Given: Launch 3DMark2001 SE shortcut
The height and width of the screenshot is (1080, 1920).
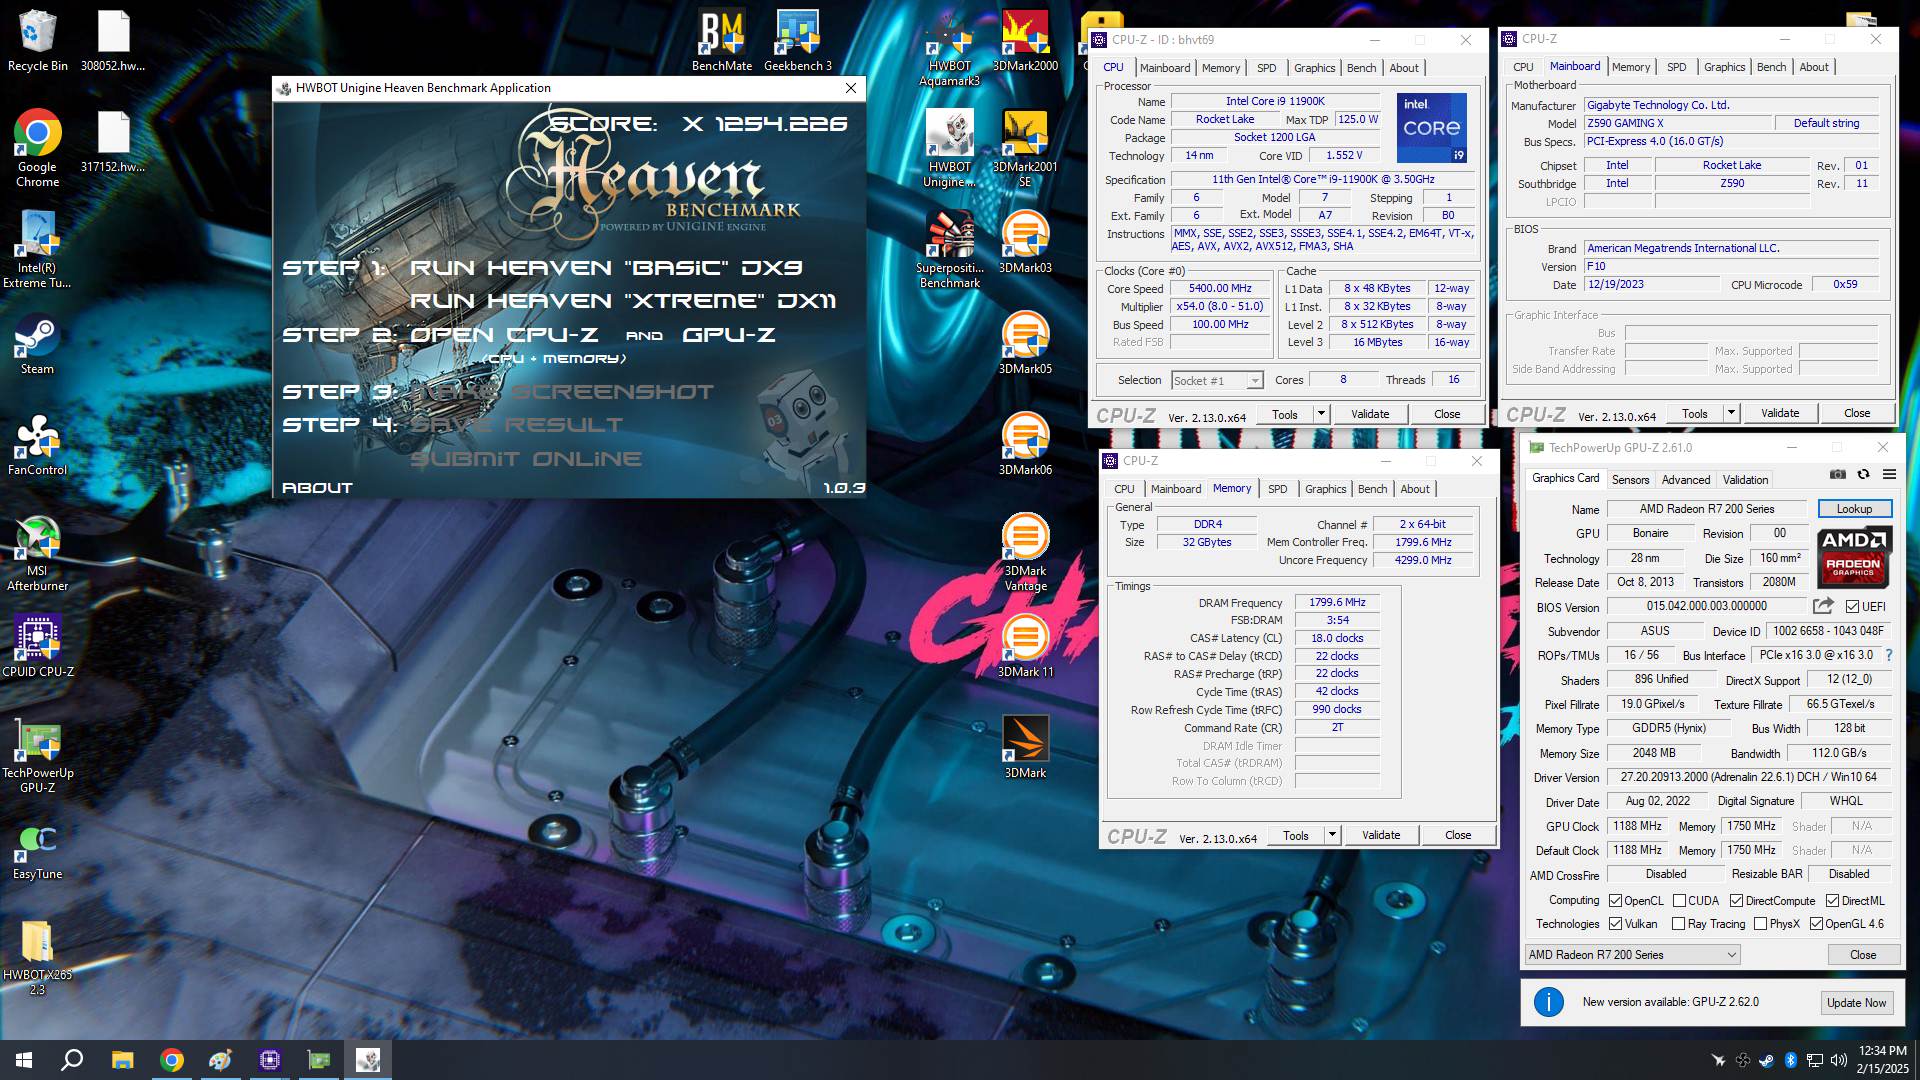Looking at the screenshot, I should click(1025, 148).
